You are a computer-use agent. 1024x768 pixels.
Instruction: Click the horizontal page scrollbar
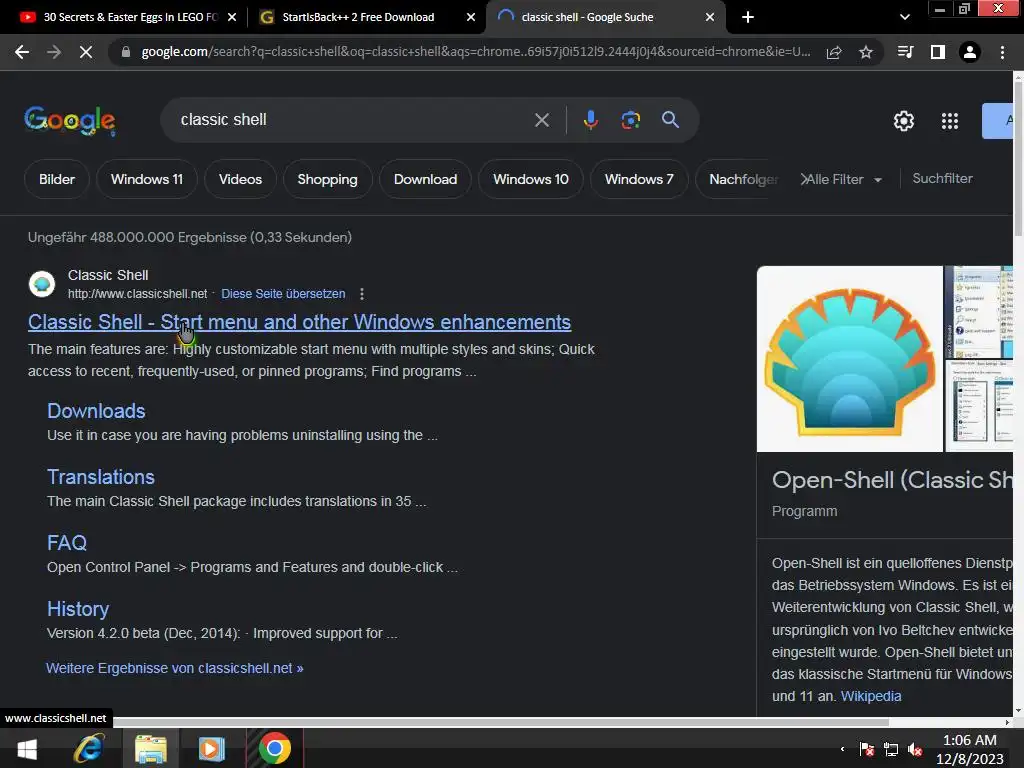coord(500,722)
